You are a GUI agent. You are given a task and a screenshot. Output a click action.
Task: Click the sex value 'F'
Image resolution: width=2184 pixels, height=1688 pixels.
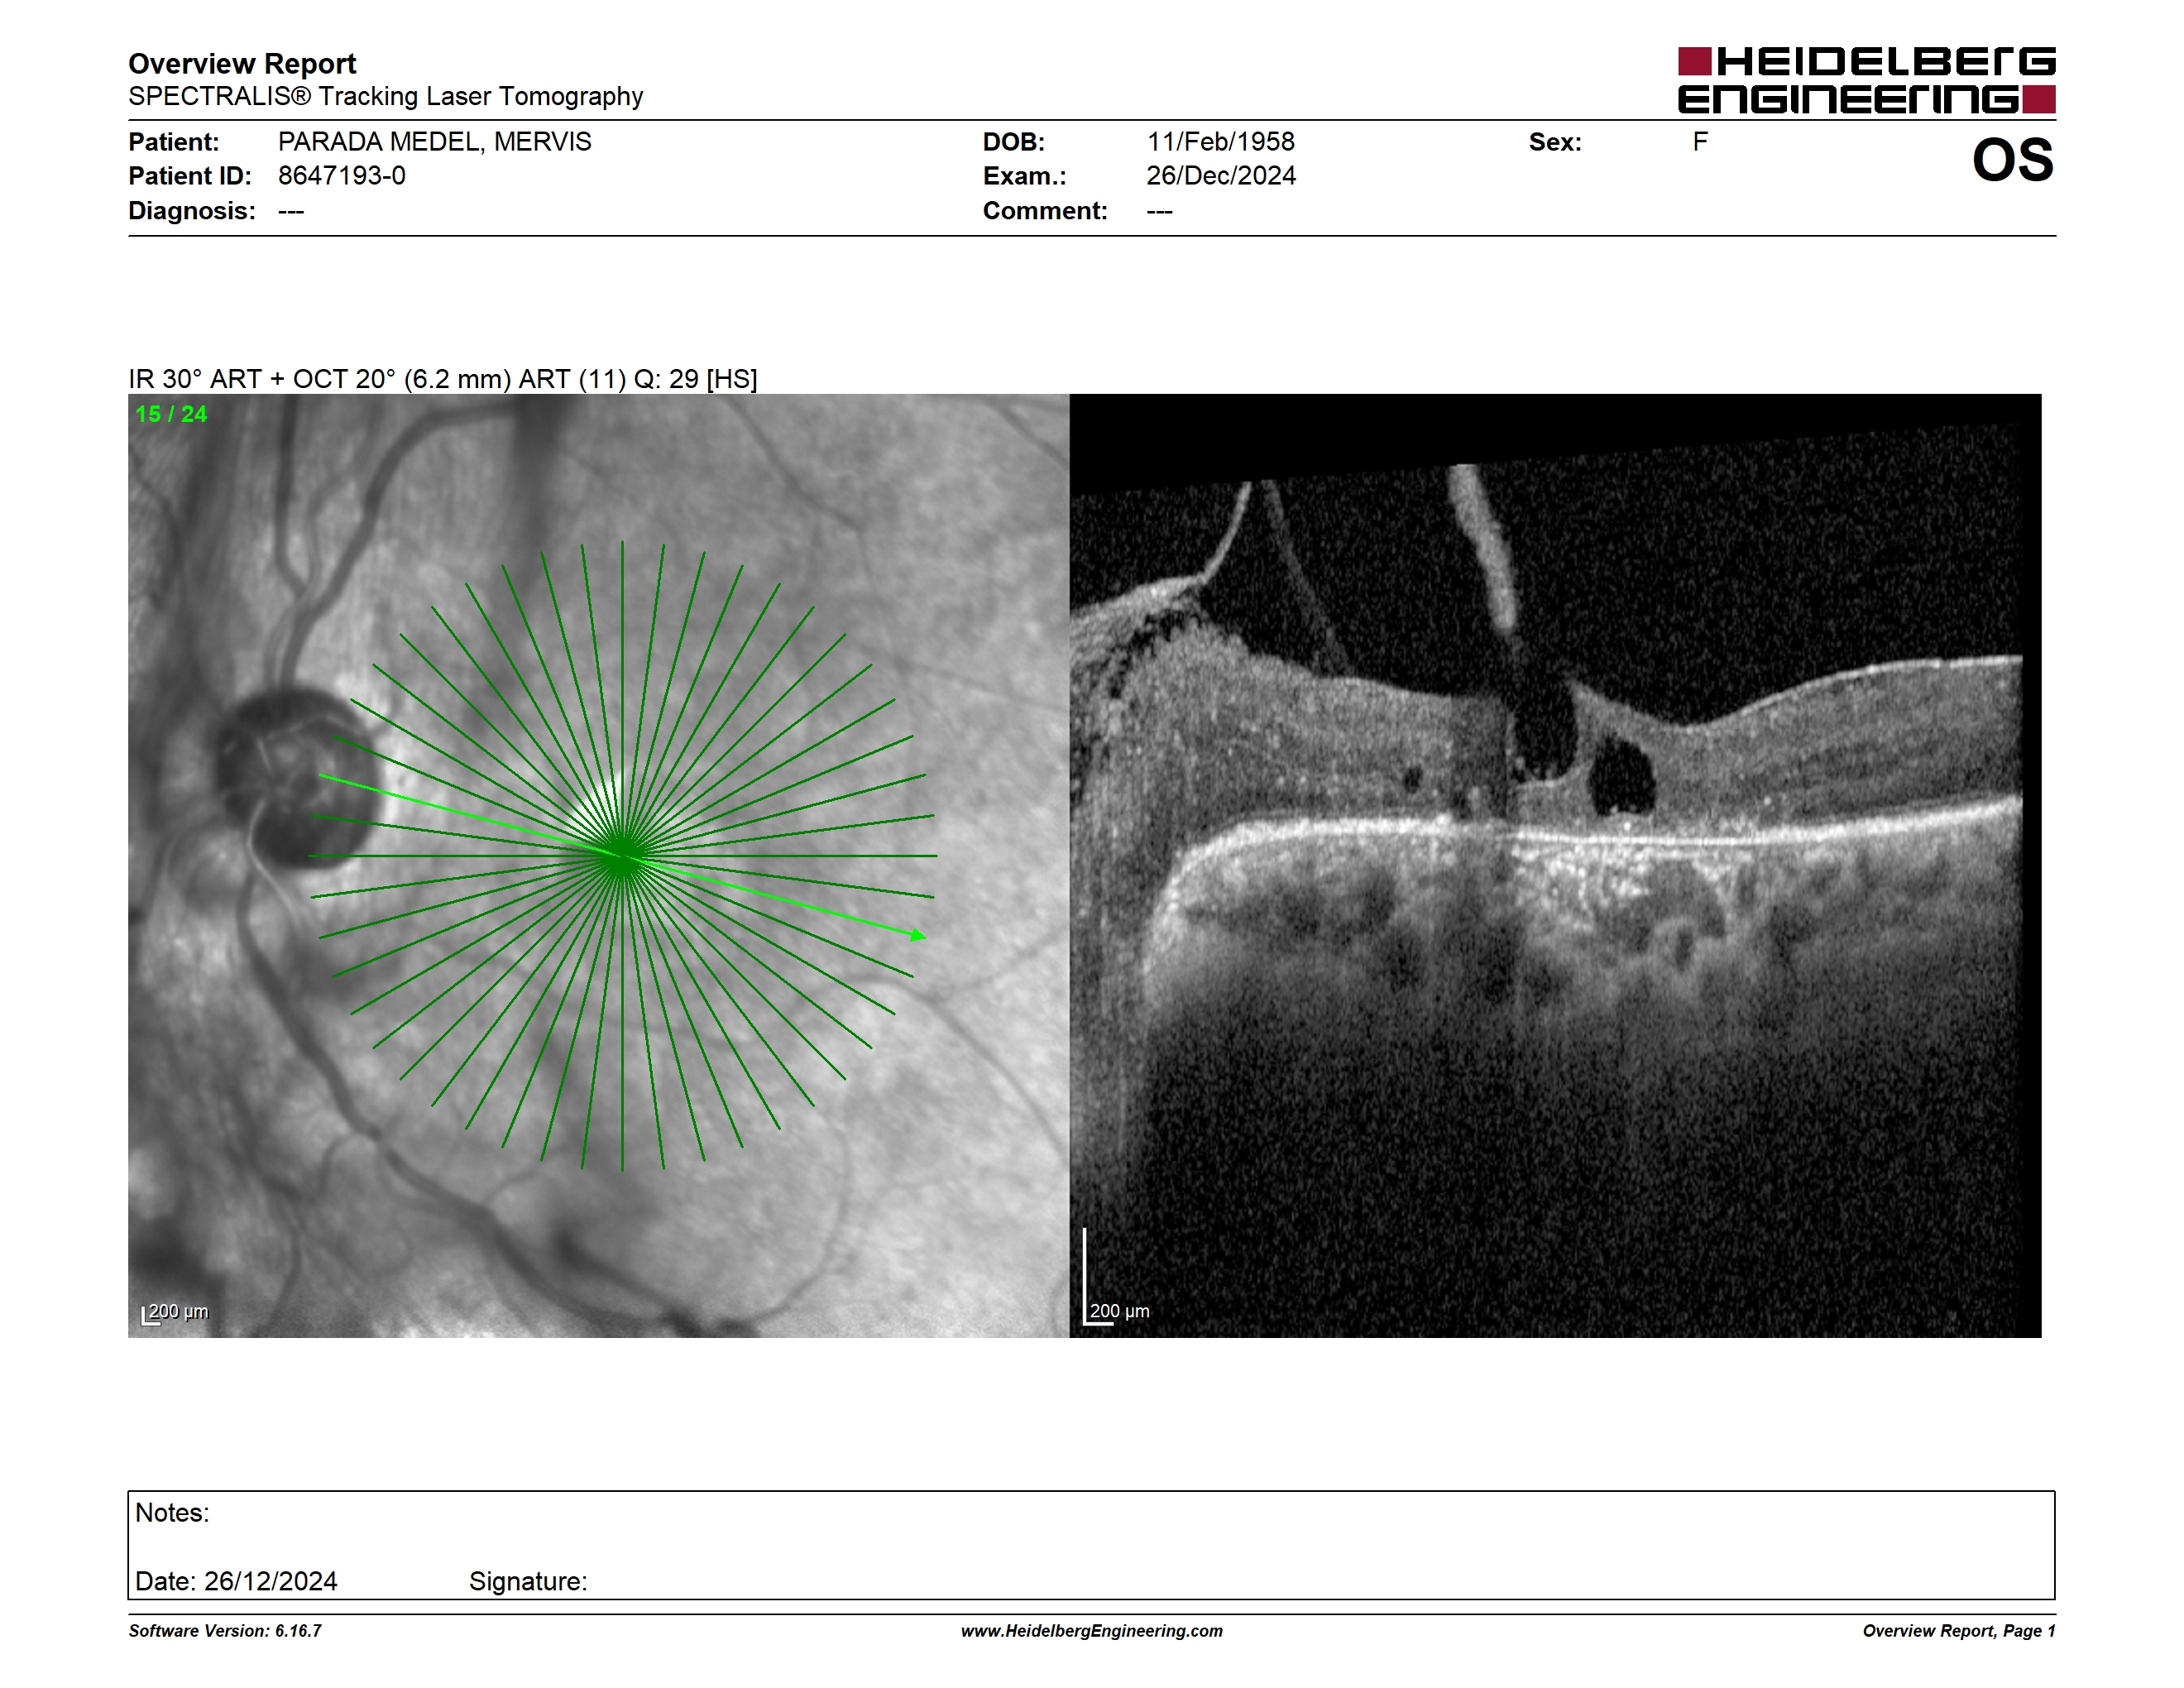[1700, 142]
